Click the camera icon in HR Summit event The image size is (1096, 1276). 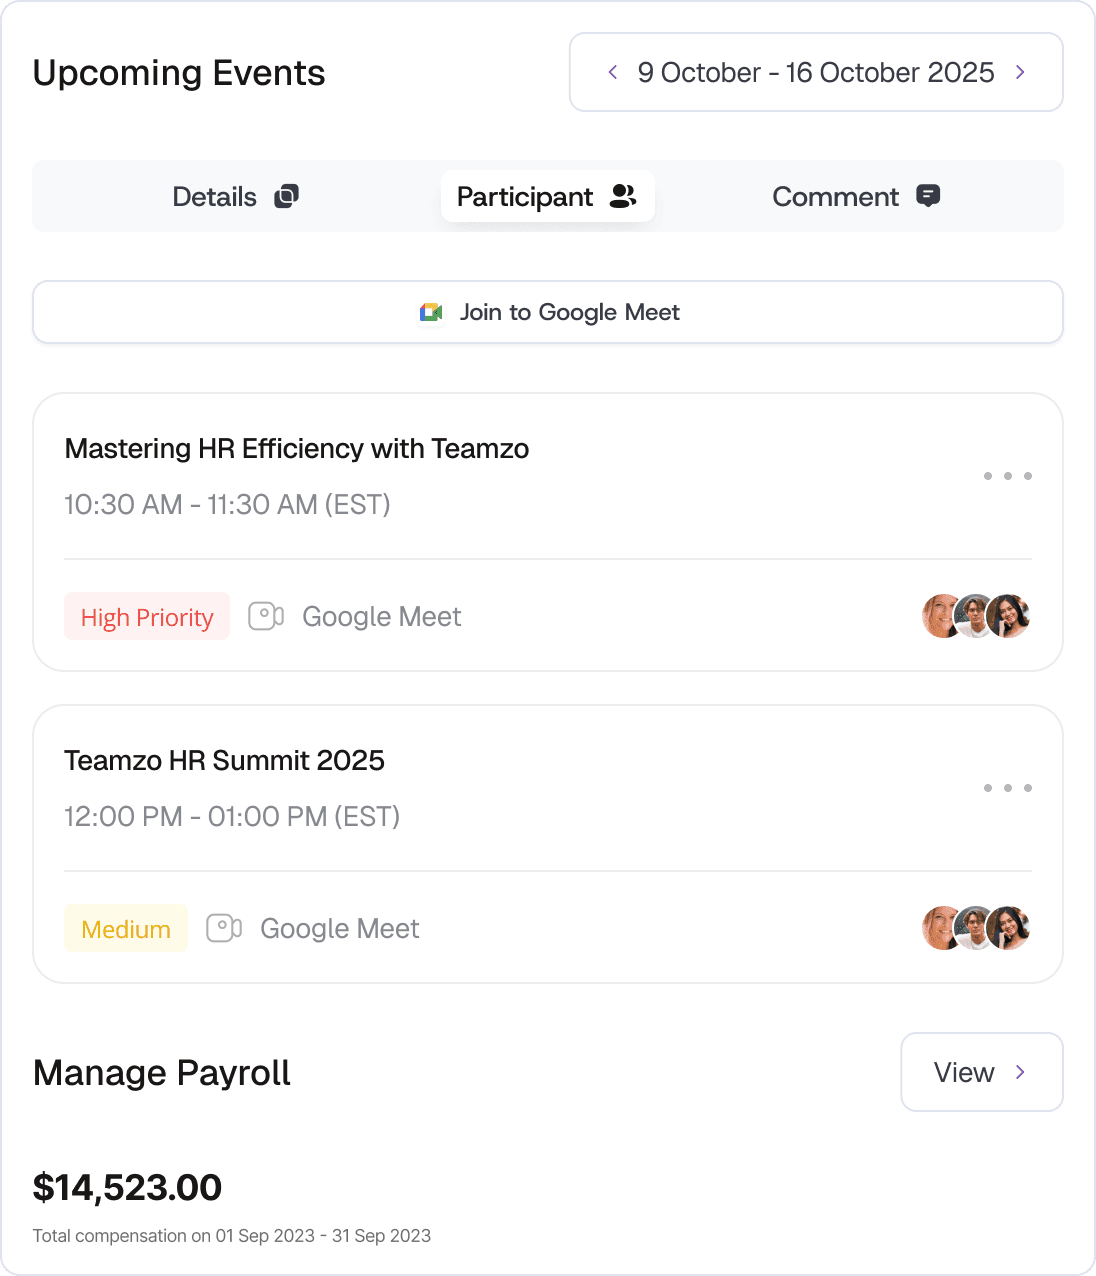coord(224,928)
